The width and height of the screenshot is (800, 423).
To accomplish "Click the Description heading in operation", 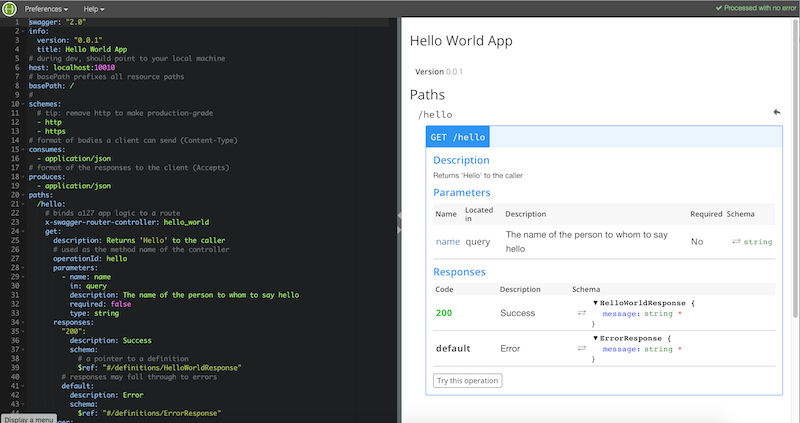I will pyautogui.click(x=461, y=160).
